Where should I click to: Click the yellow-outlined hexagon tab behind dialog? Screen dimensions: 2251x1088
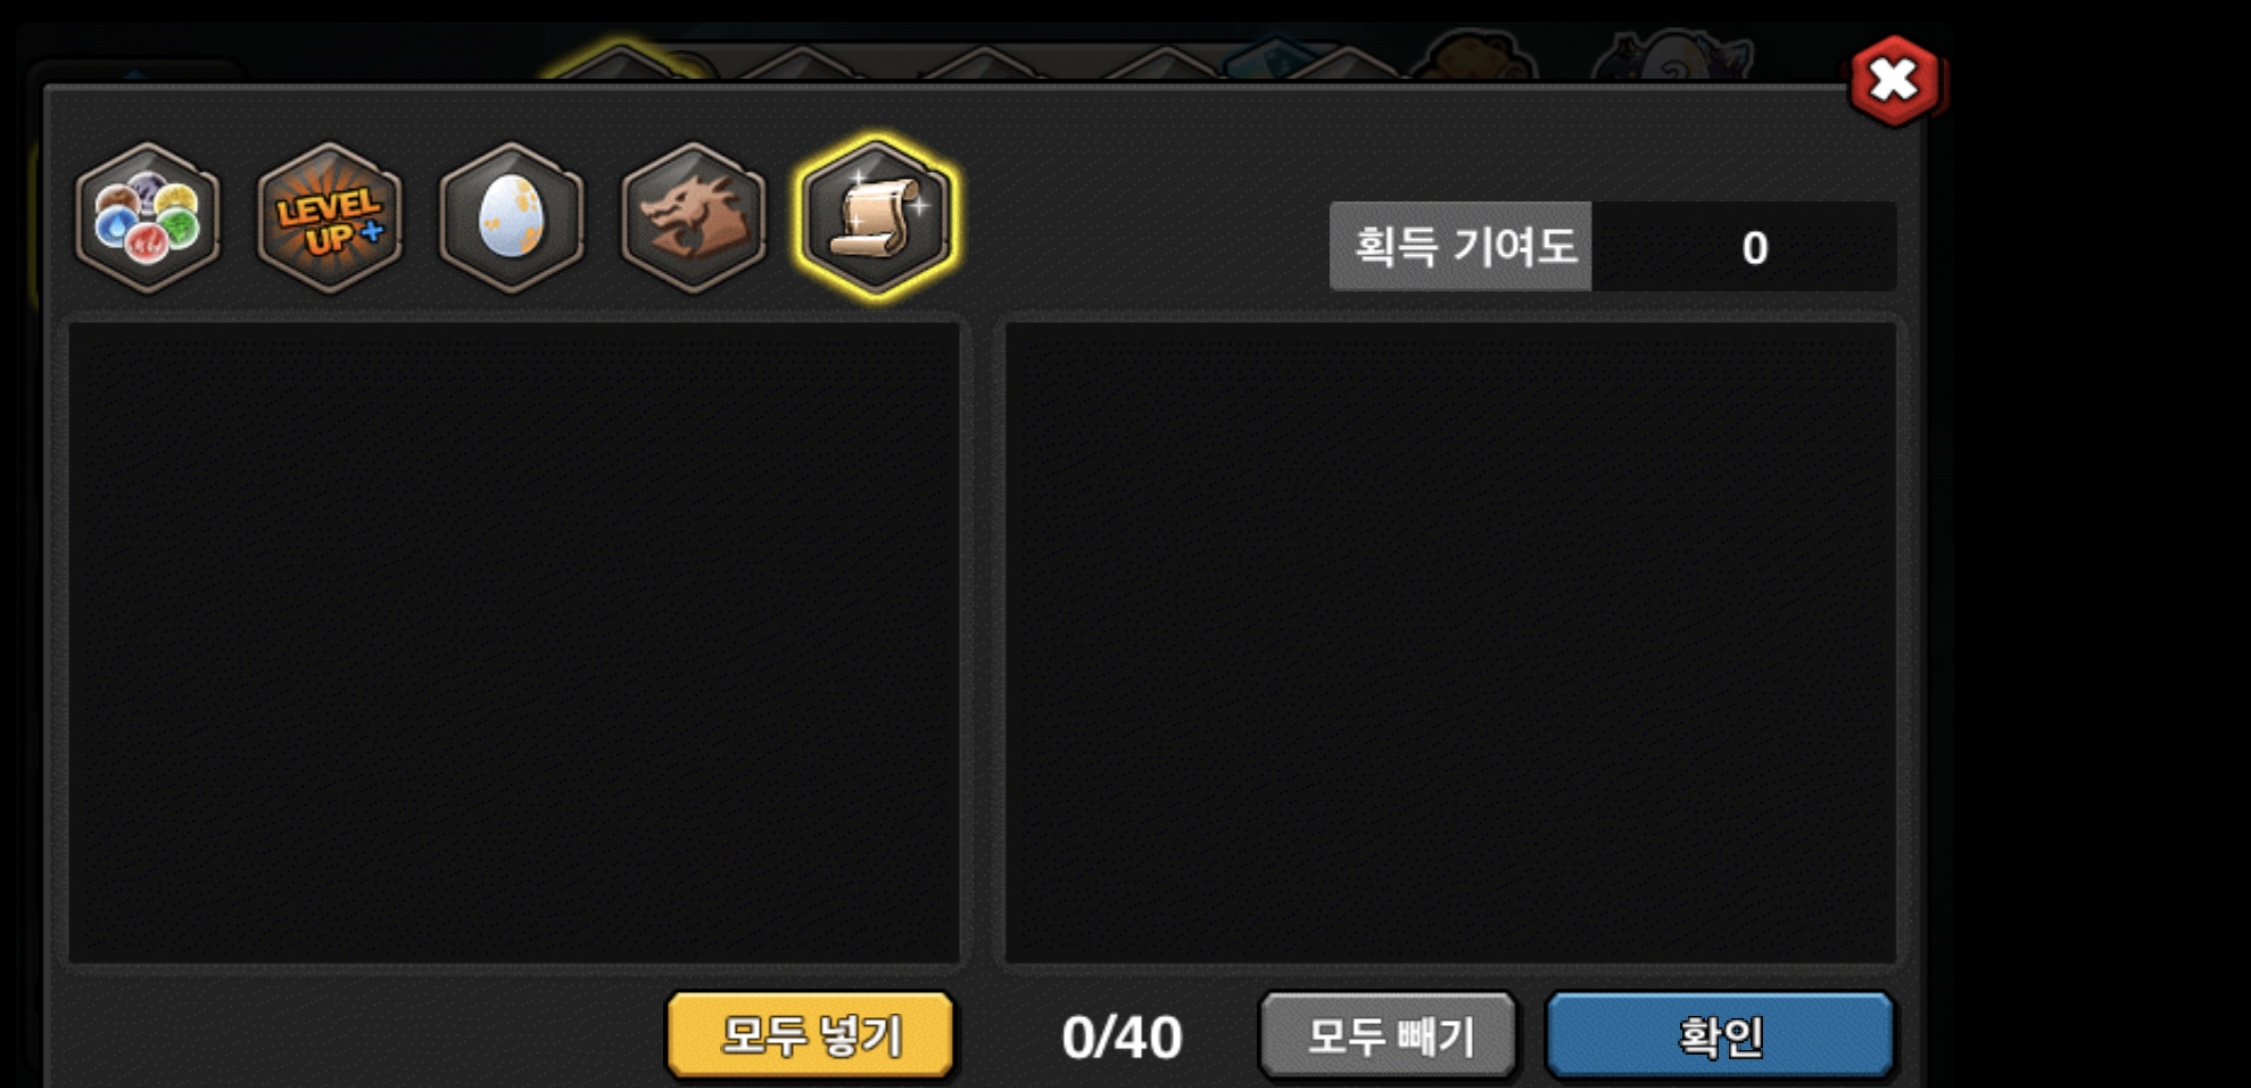pos(620,63)
